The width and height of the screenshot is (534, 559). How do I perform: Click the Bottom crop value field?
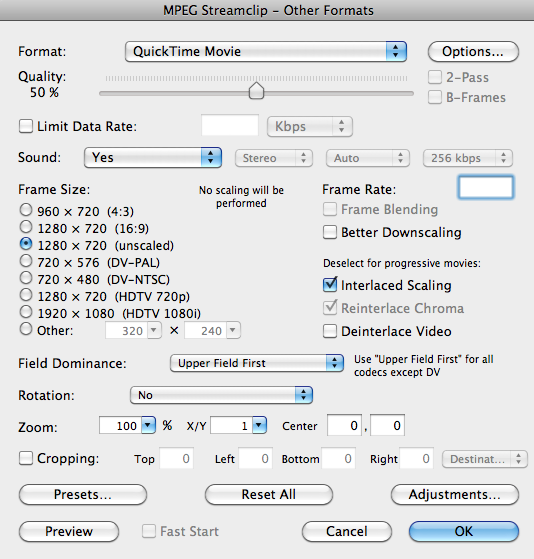339,458
